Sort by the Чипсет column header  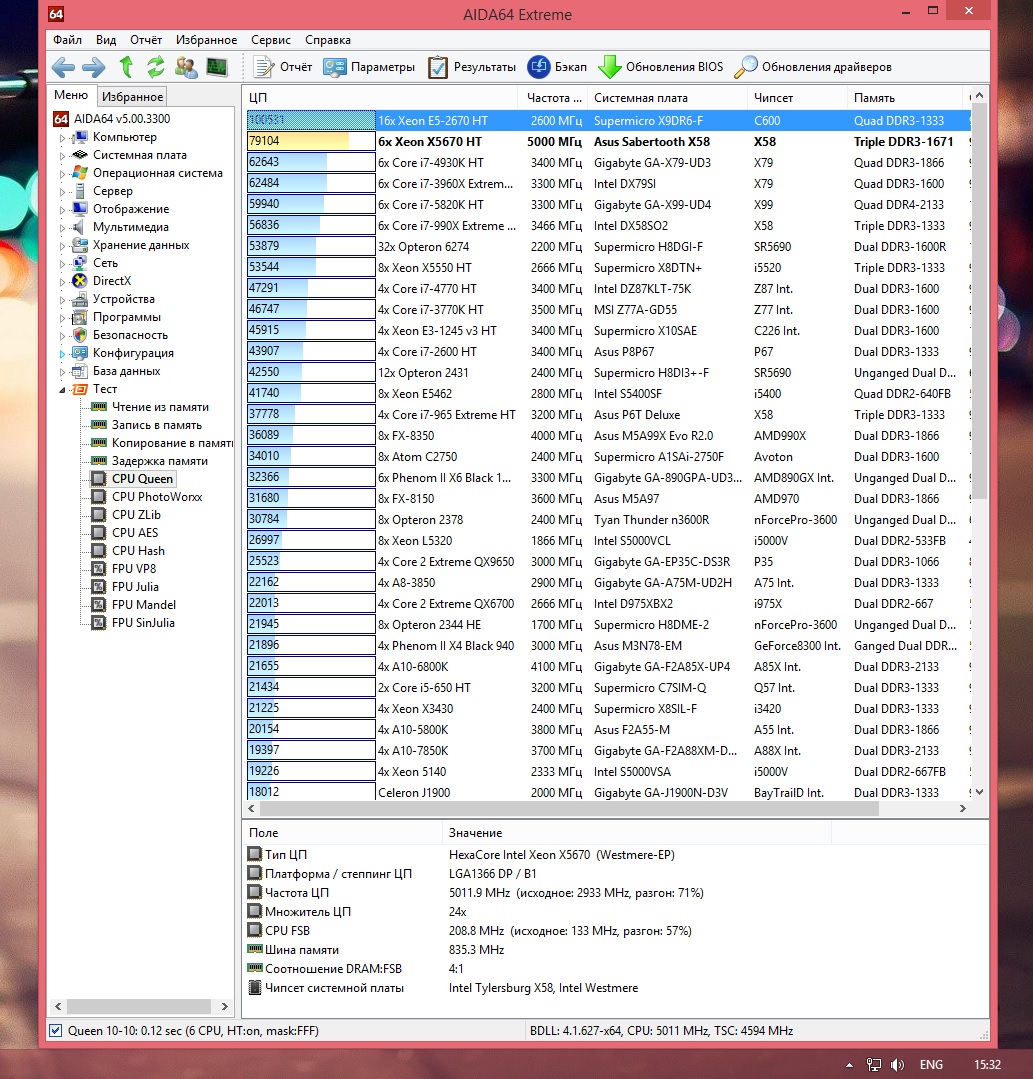[x=796, y=98]
